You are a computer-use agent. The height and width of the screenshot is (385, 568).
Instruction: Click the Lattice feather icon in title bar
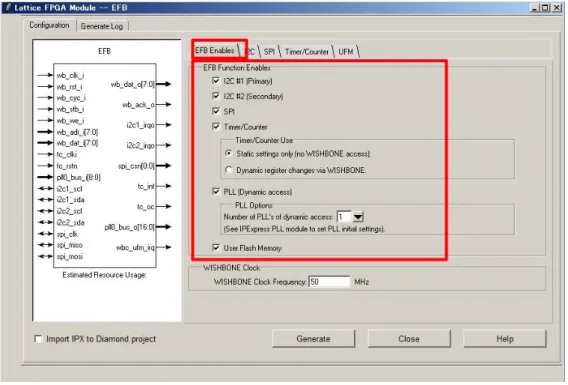[x=8, y=8]
